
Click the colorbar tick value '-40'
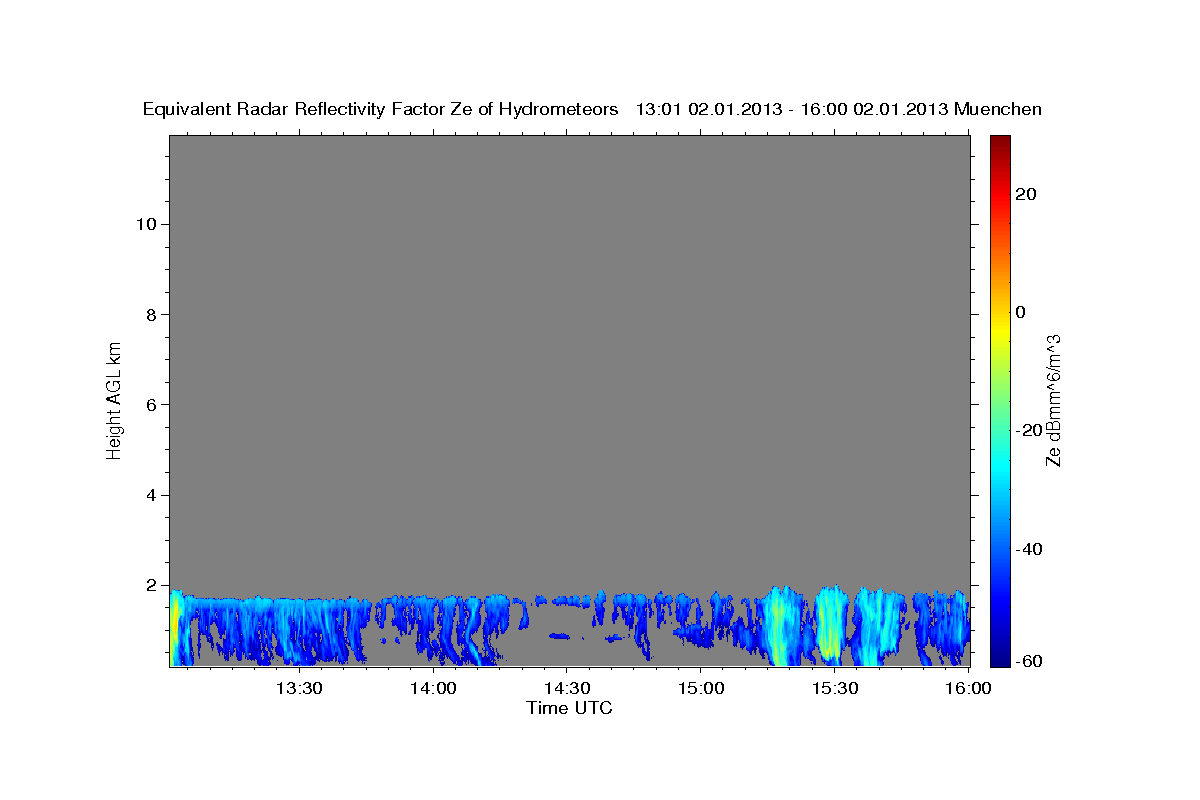tap(1028, 549)
